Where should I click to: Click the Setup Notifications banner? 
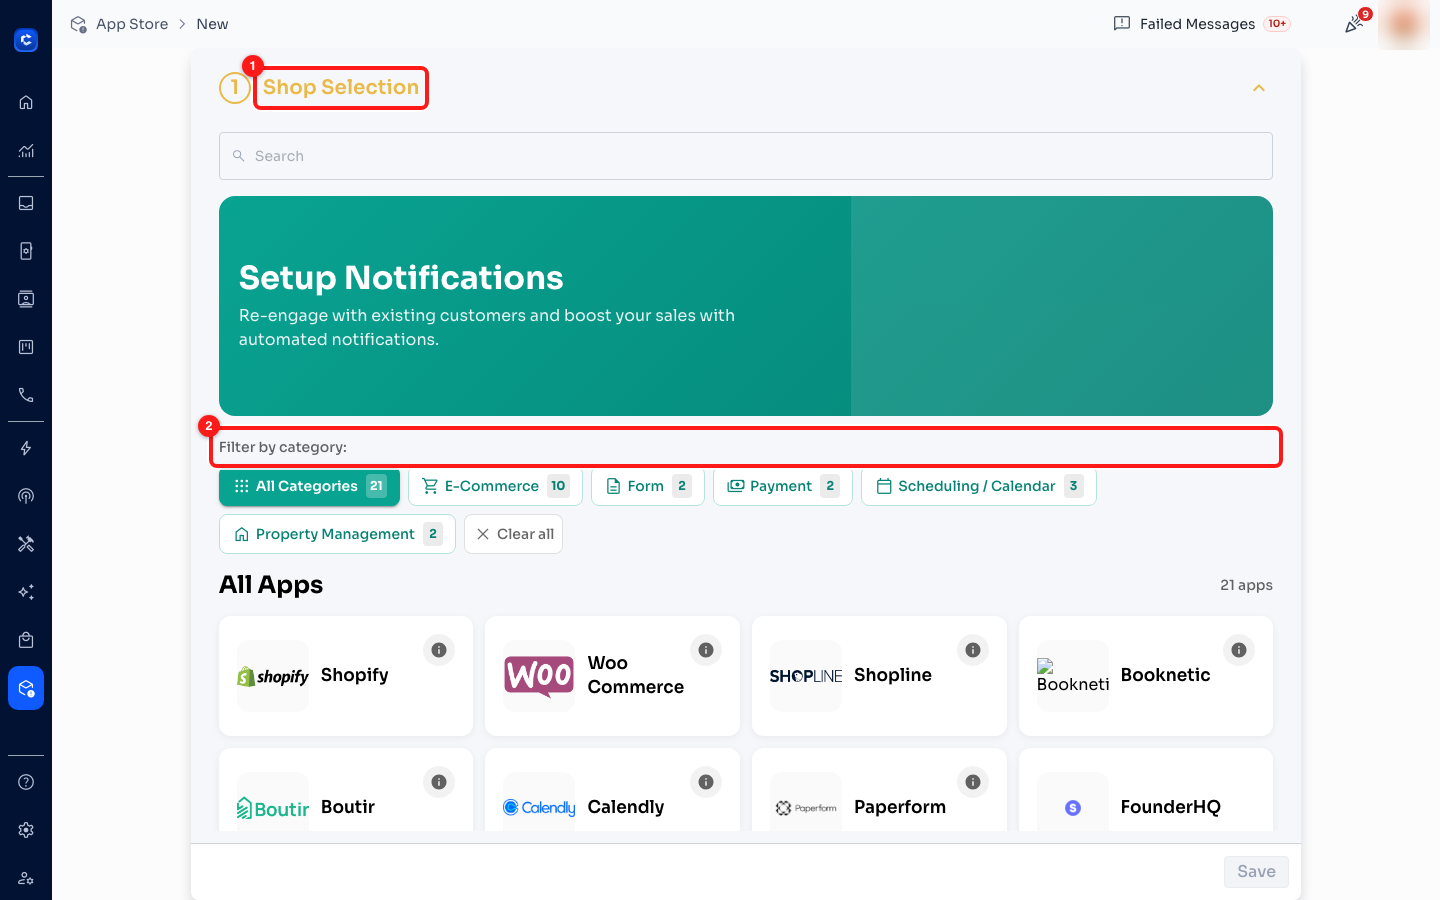click(x=746, y=306)
